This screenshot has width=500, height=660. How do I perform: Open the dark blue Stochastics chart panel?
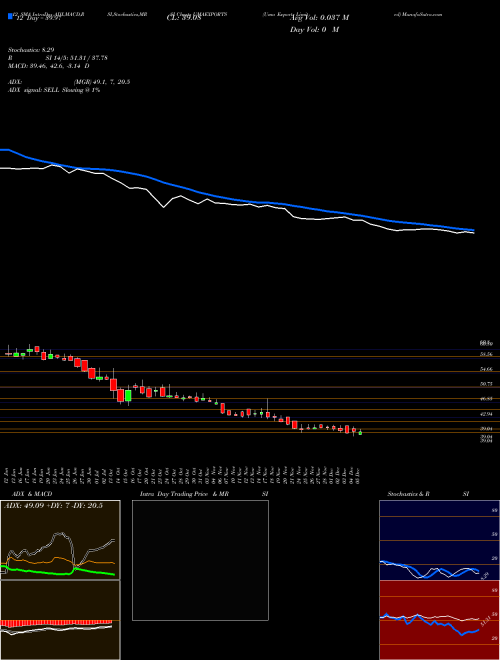pos(439,540)
